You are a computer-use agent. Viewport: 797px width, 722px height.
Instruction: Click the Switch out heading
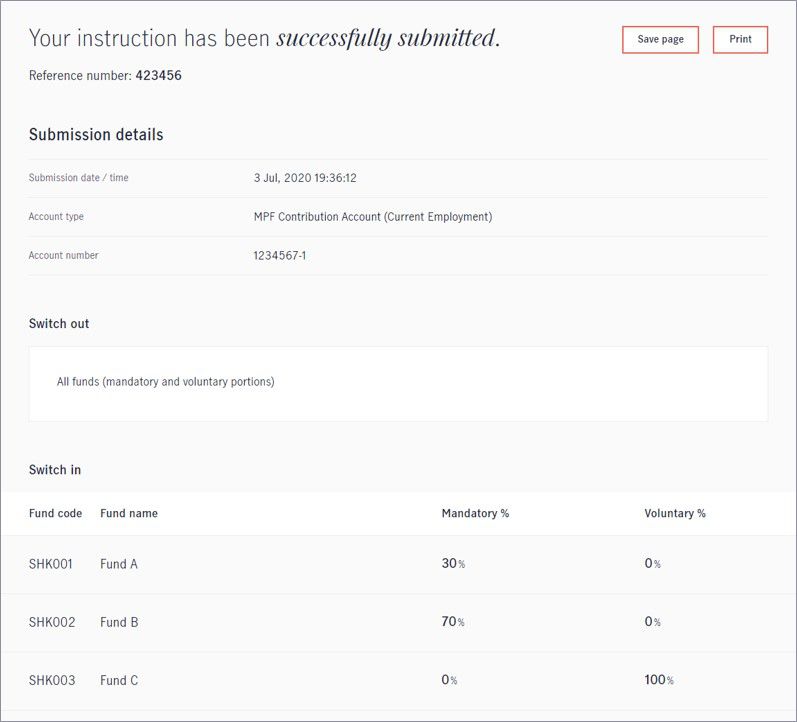pos(59,323)
